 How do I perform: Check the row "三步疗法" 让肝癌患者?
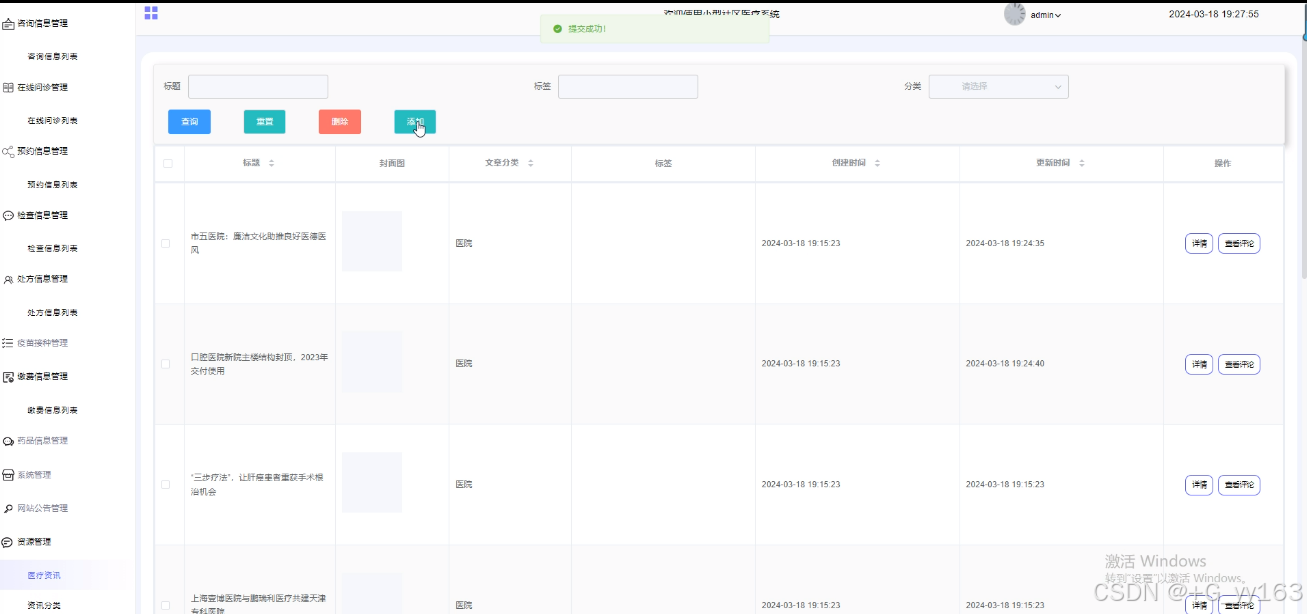click(x=166, y=485)
